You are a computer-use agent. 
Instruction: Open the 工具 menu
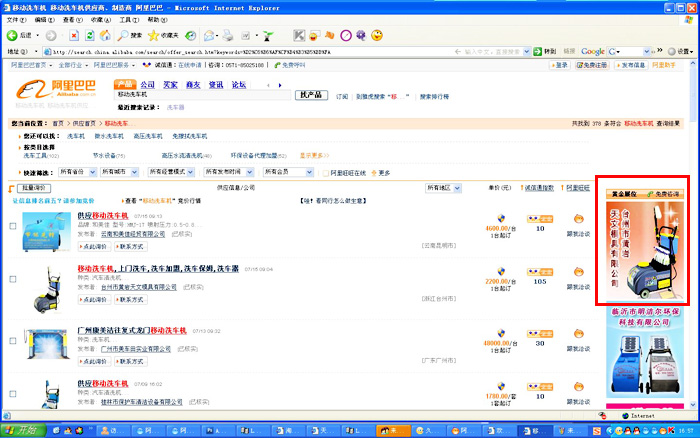click(x=129, y=20)
